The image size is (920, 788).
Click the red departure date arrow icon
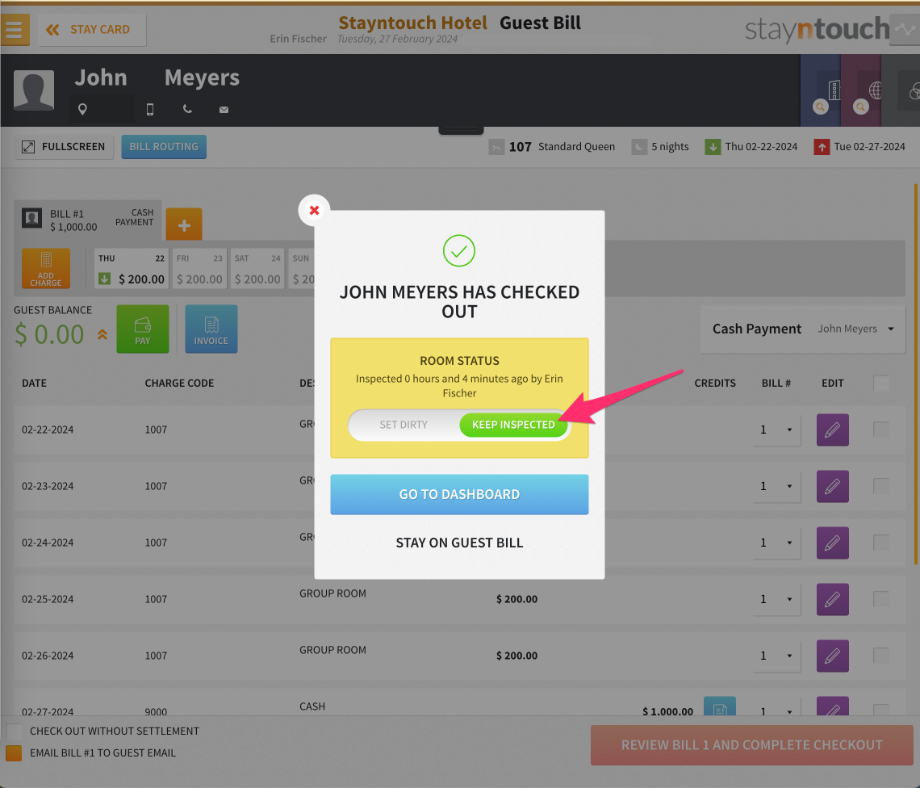click(x=821, y=147)
